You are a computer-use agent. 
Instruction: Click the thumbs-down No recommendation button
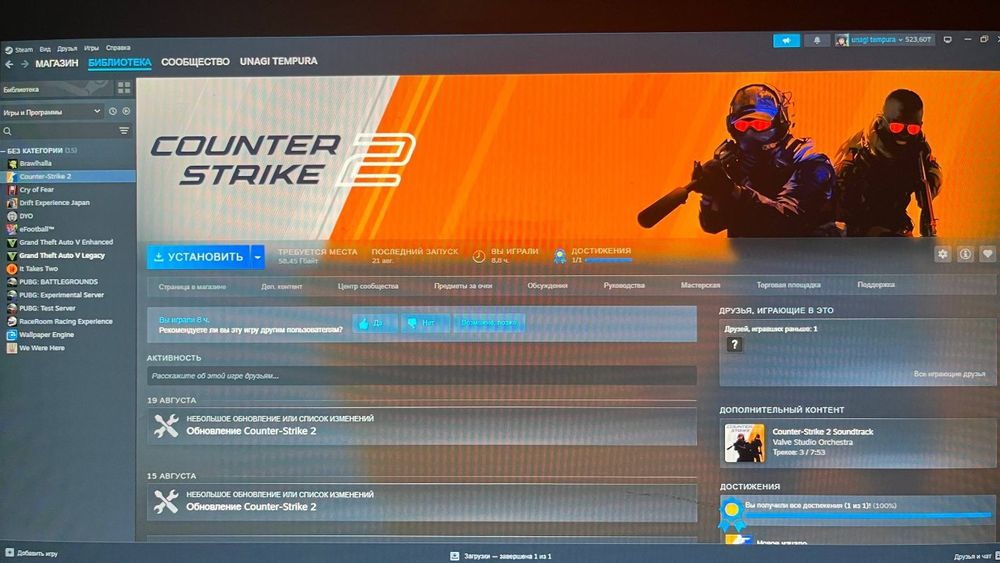pyautogui.click(x=425, y=323)
